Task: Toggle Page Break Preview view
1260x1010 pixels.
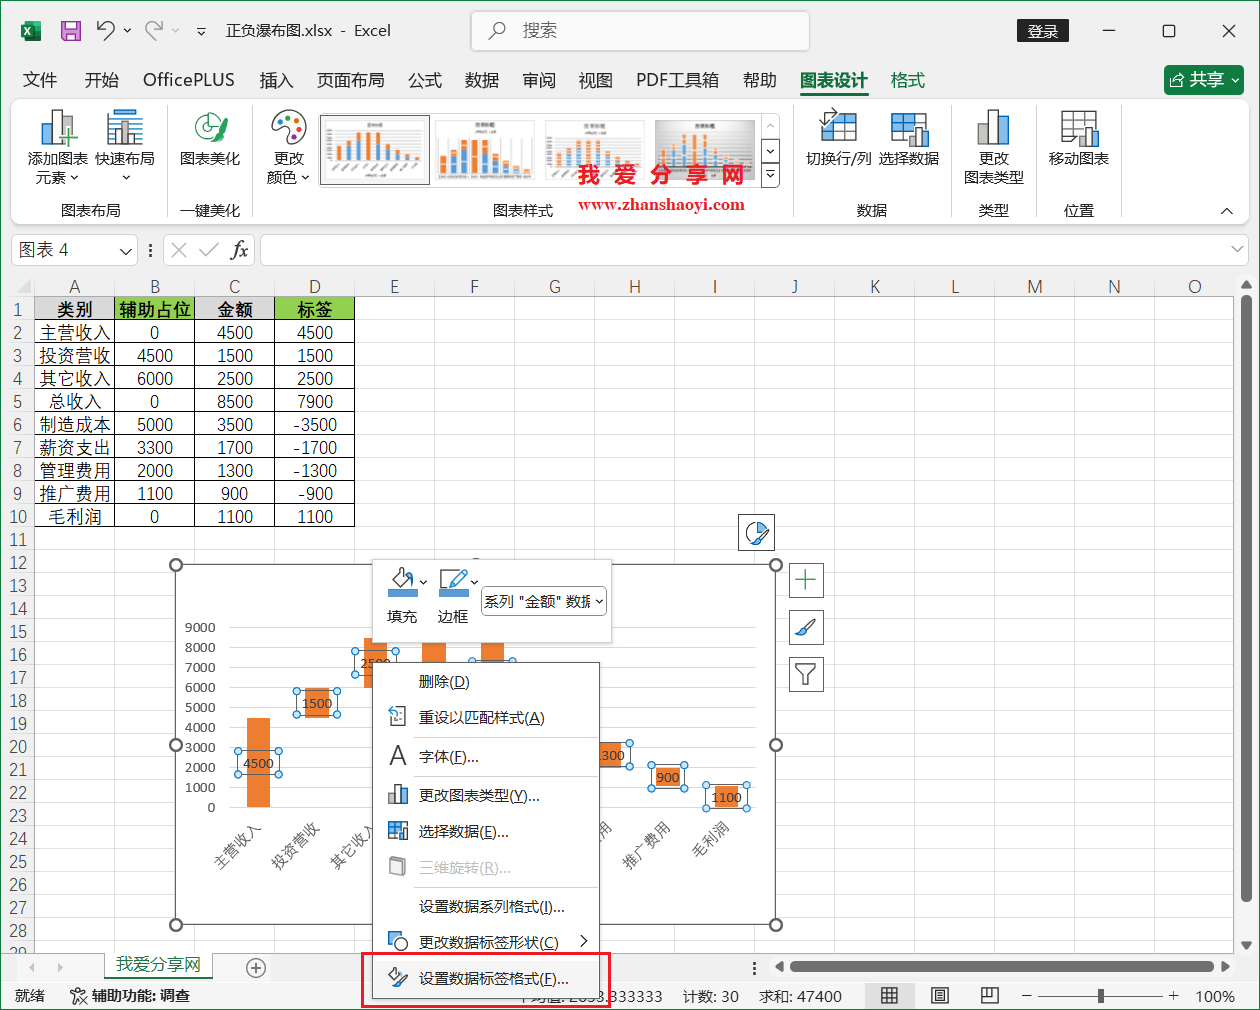Action: [989, 996]
